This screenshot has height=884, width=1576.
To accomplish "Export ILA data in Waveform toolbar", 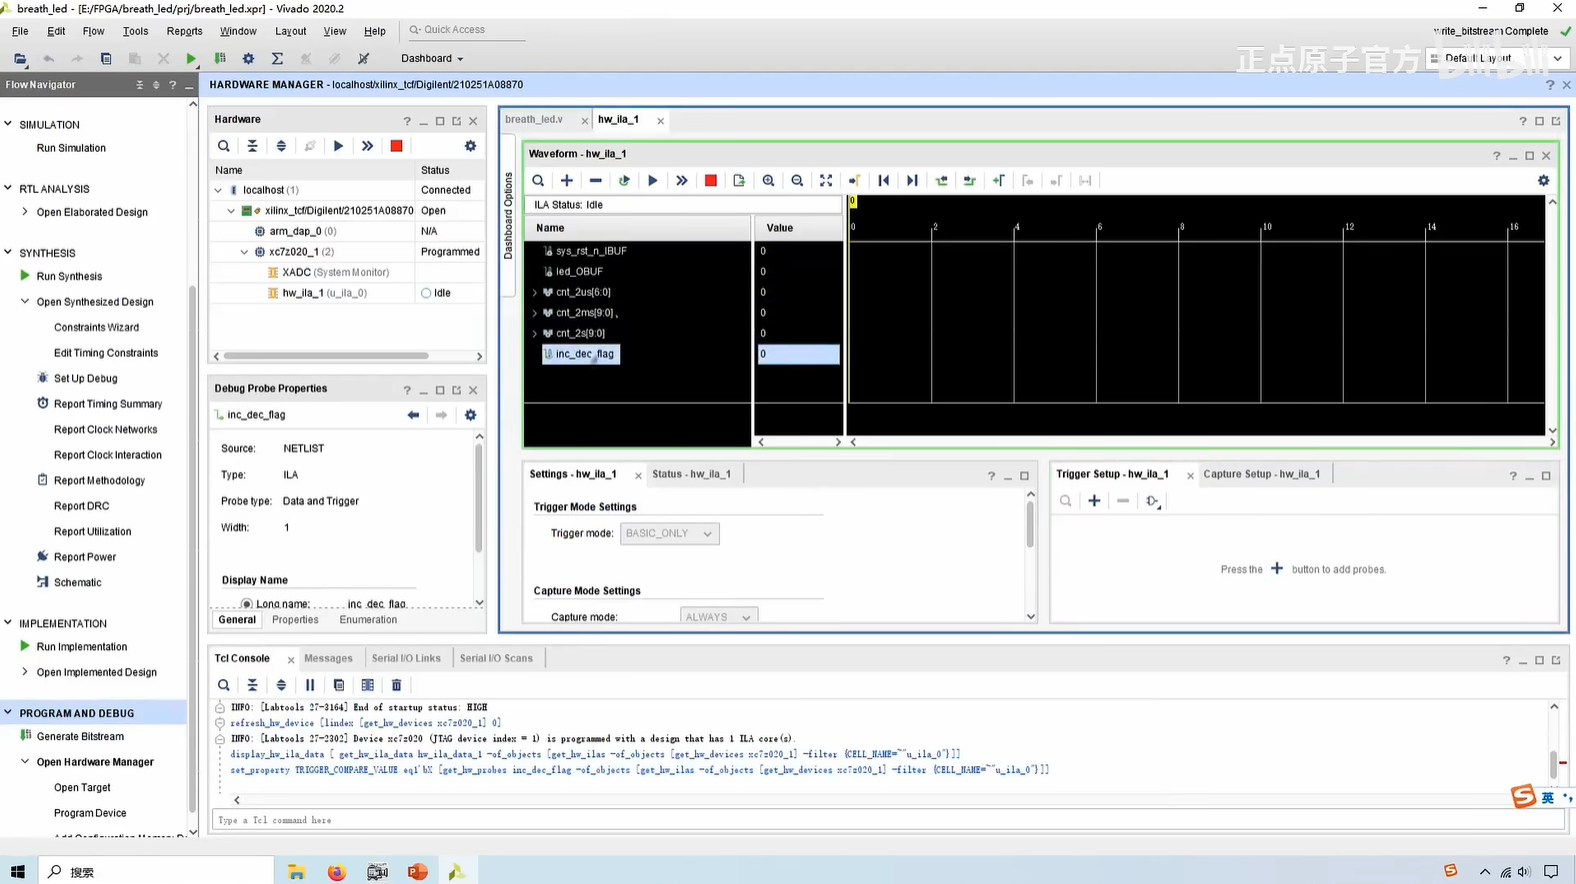I will pyautogui.click(x=739, y=181).
